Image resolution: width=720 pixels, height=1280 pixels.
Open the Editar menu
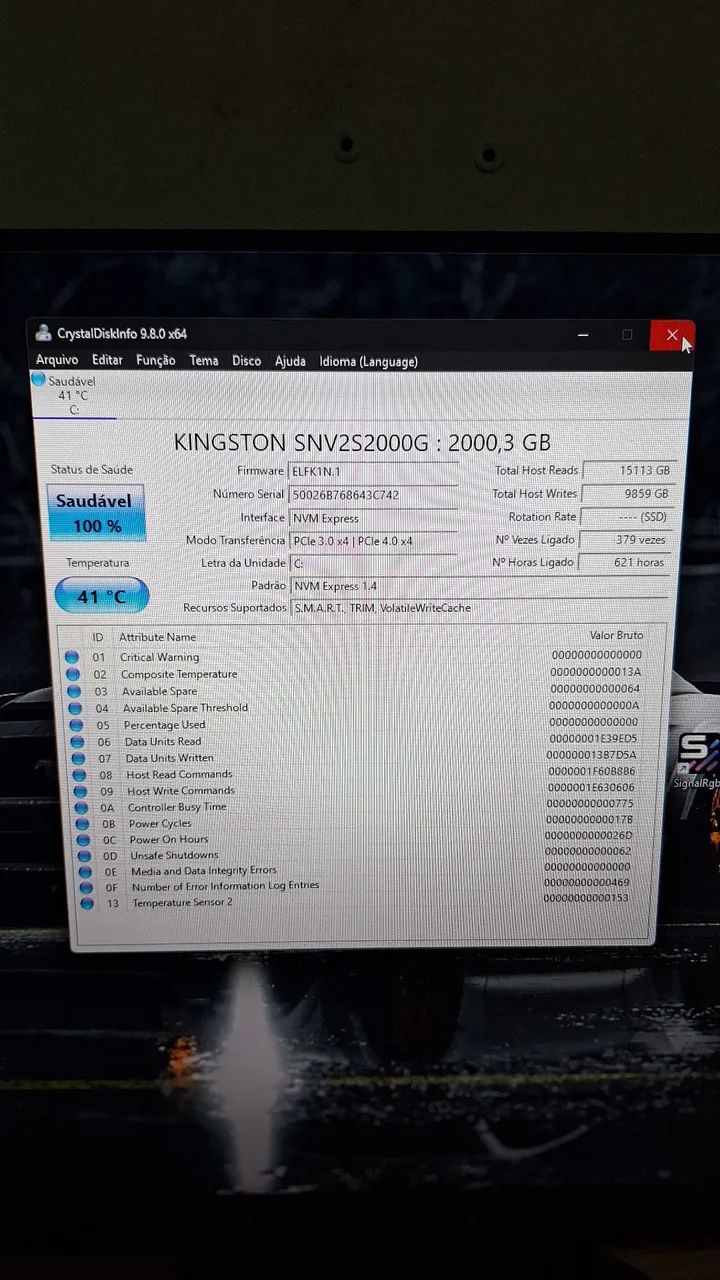[x=107, y=360]
